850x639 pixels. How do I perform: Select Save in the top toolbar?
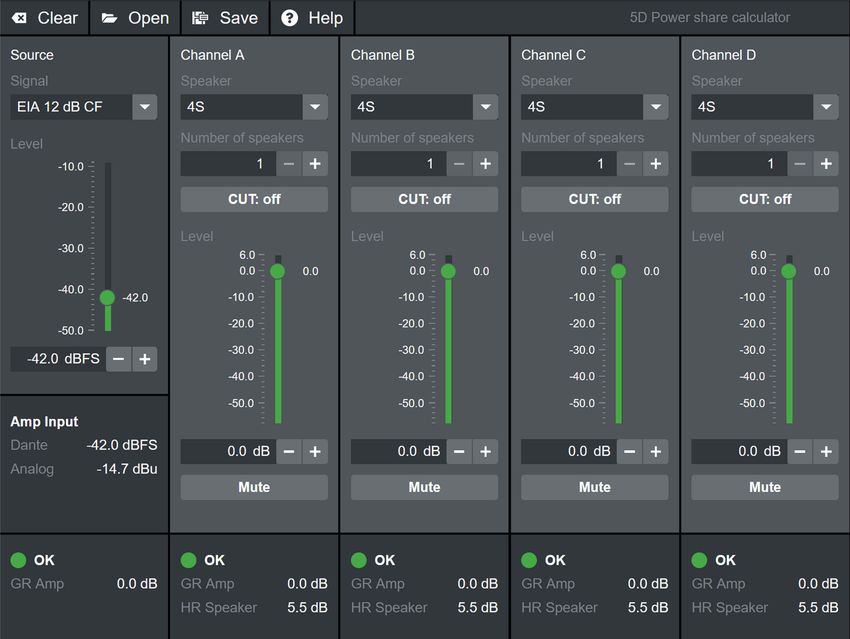coord(225,18)
